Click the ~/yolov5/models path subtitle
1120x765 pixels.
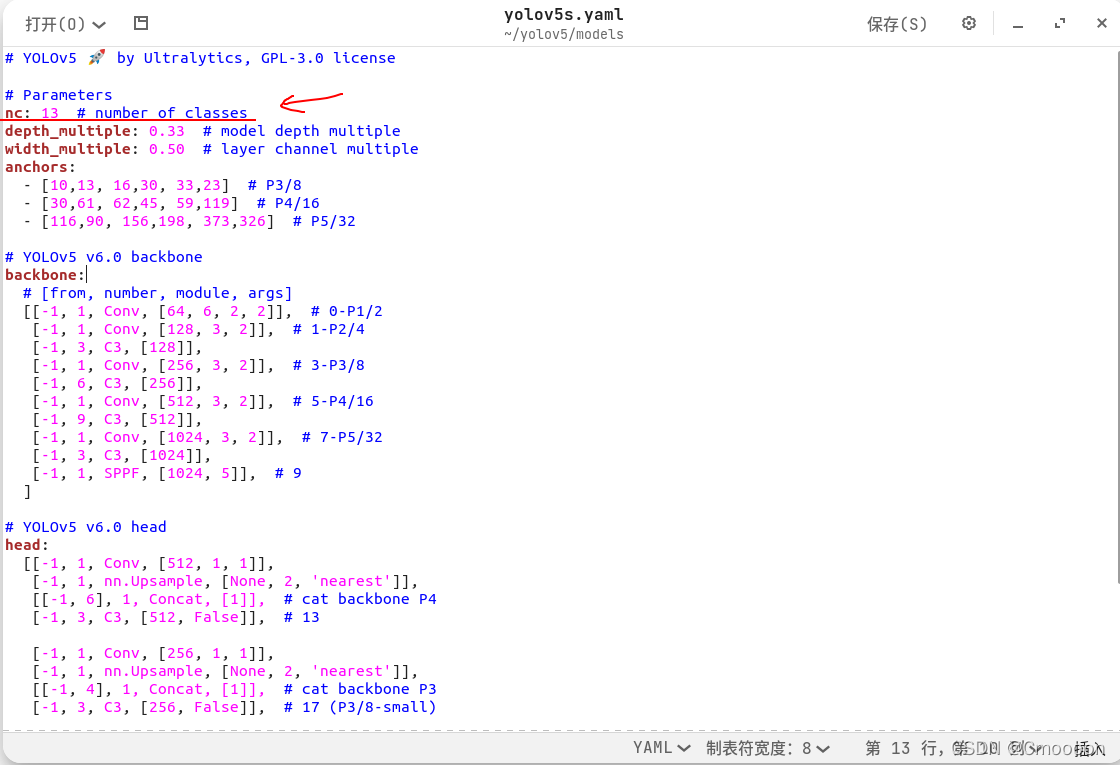[x=564, y=34]
